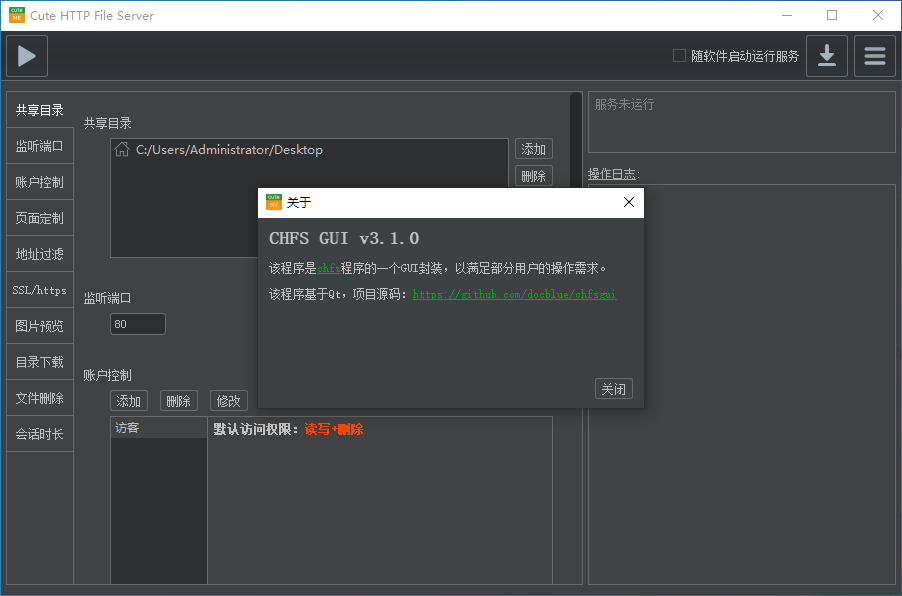The image size is (902, 596).
Task: Click the Cute HTTP File Server title icon
Action: point(17,15)
